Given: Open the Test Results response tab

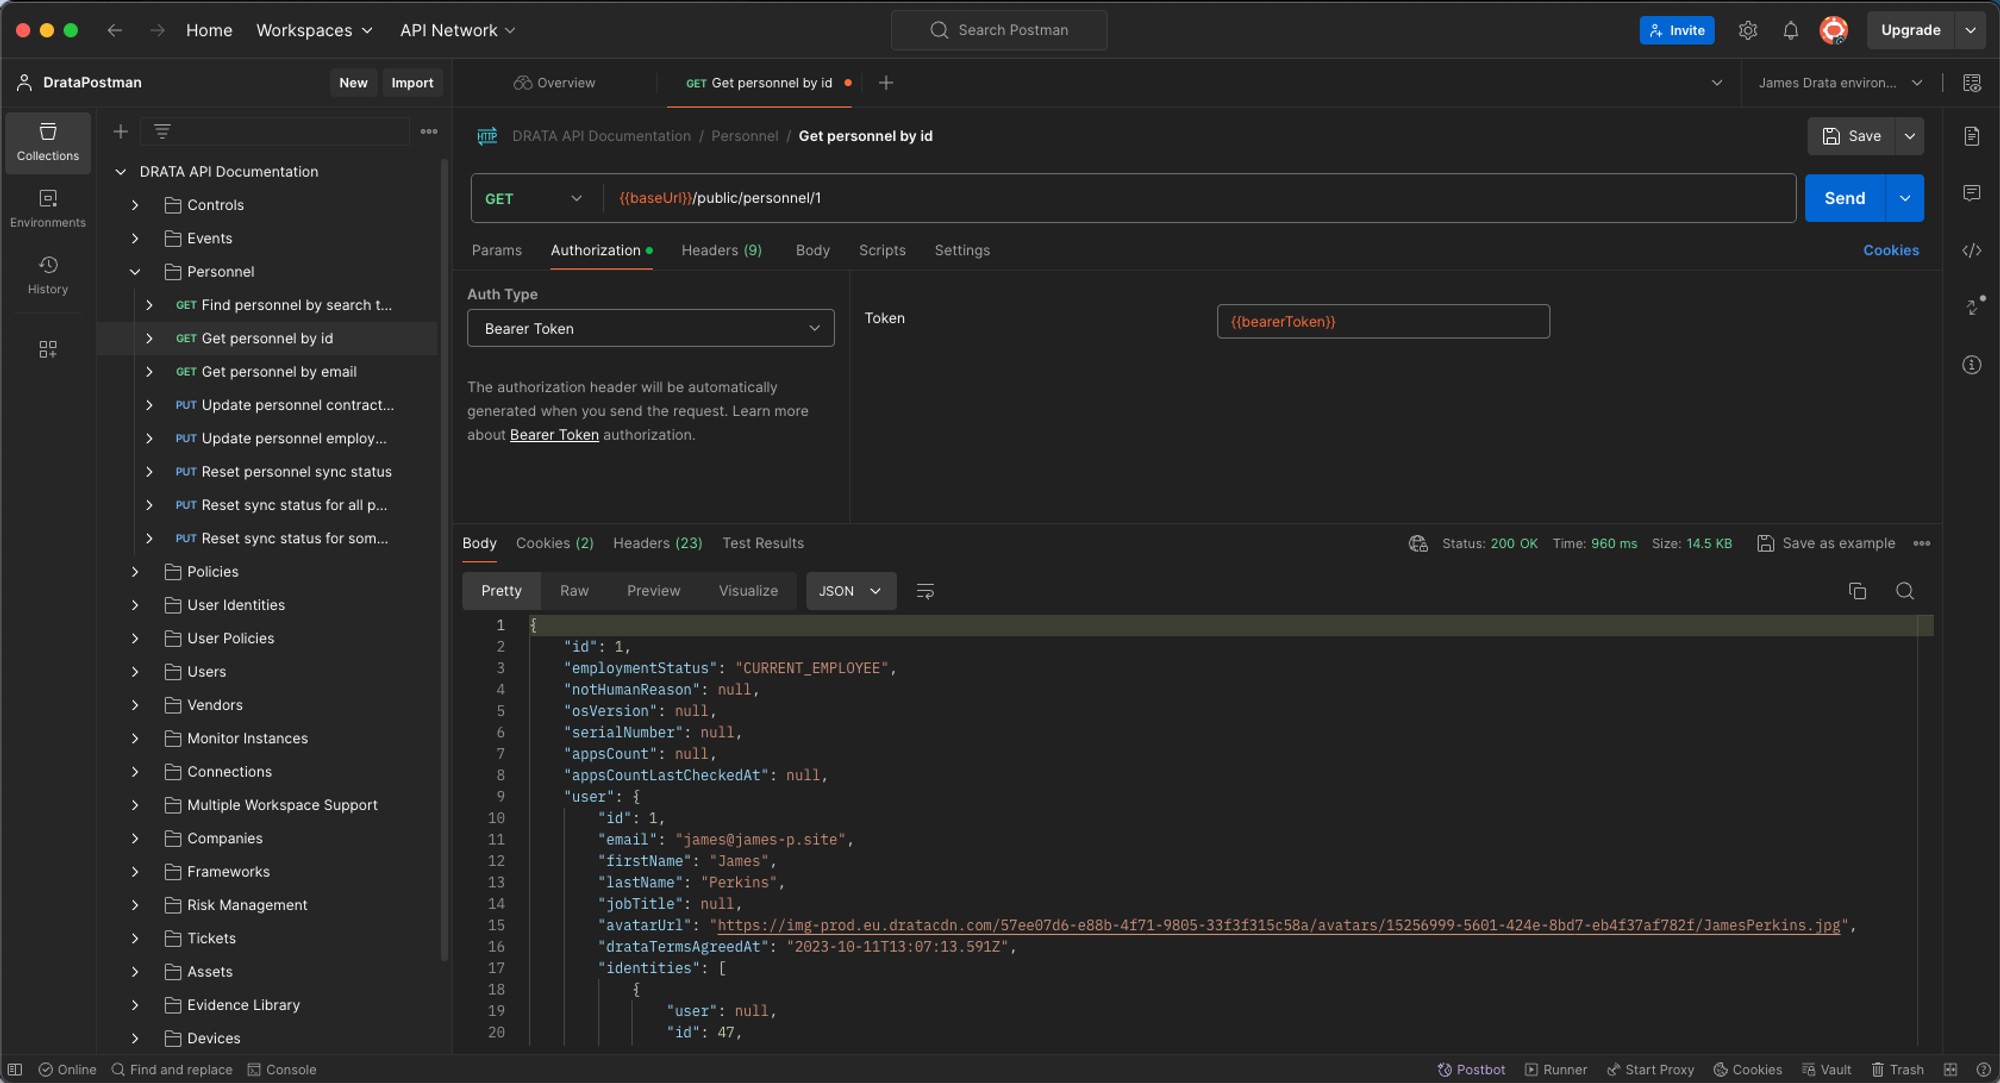Looking at the screenshot, I should pos(762,543).
